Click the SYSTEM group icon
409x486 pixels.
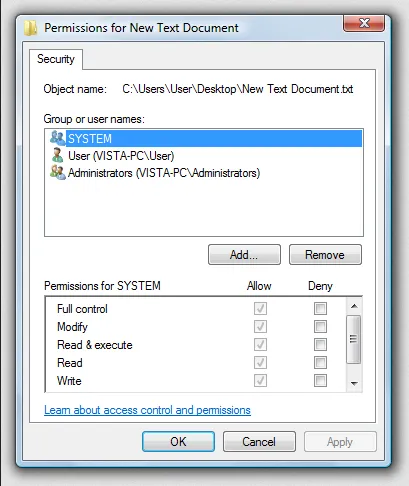(57, 138)
